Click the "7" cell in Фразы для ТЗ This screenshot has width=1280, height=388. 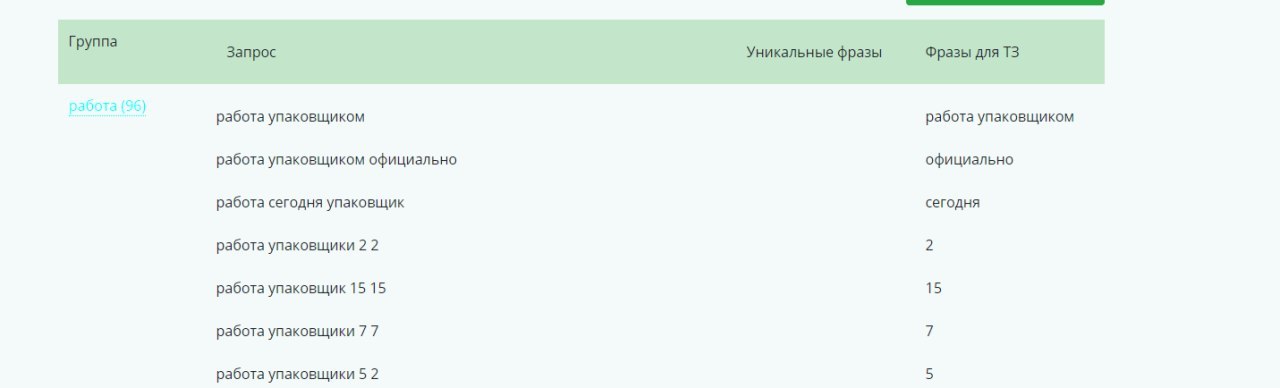(x=930, y=332)
